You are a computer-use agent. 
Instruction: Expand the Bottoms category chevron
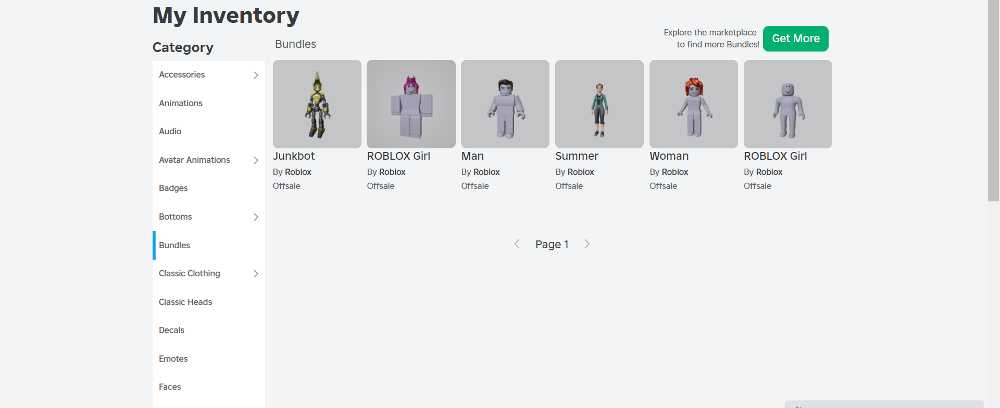(256, 217)
